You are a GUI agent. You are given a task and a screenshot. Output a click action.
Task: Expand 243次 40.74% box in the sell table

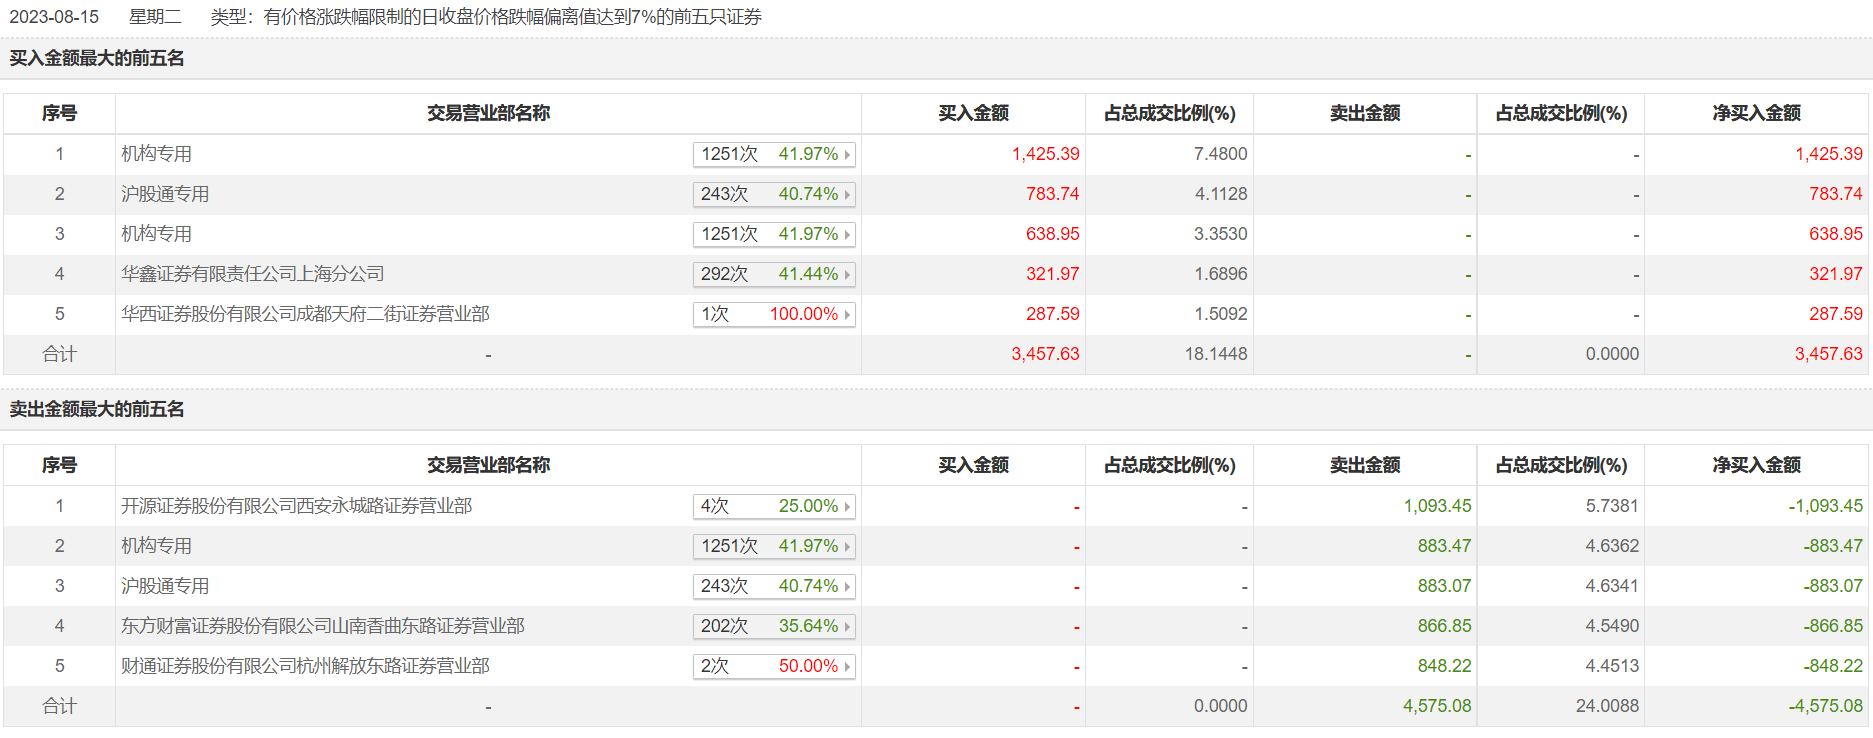(774, 586)
